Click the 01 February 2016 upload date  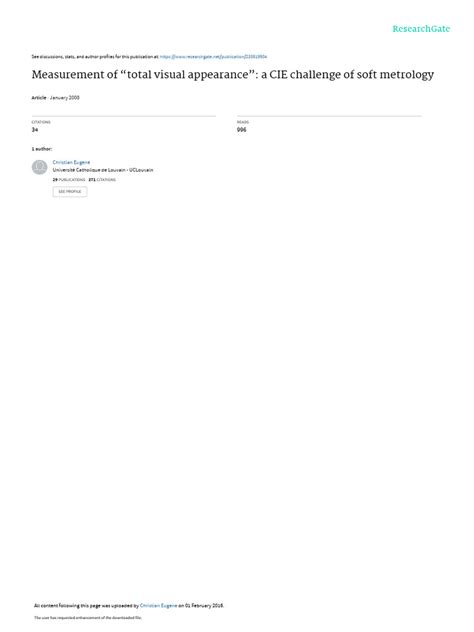click(x=204, y=606)
